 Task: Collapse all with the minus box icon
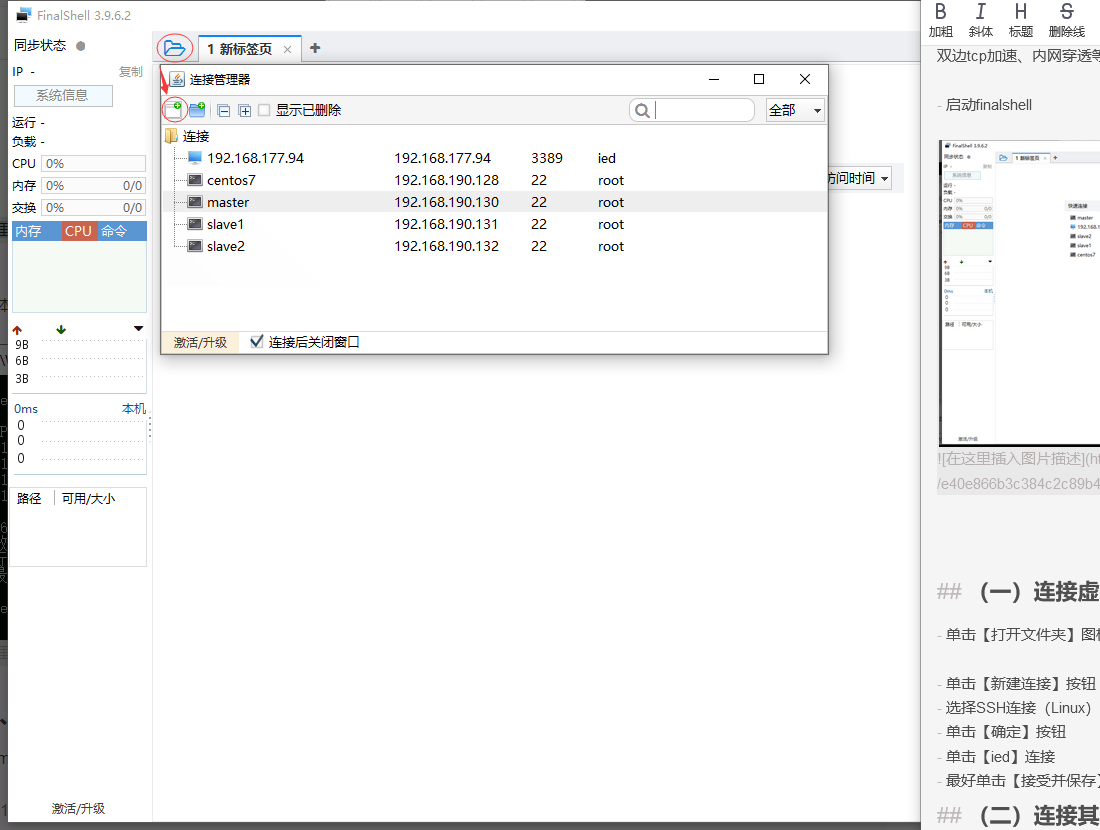pos(224,111)
